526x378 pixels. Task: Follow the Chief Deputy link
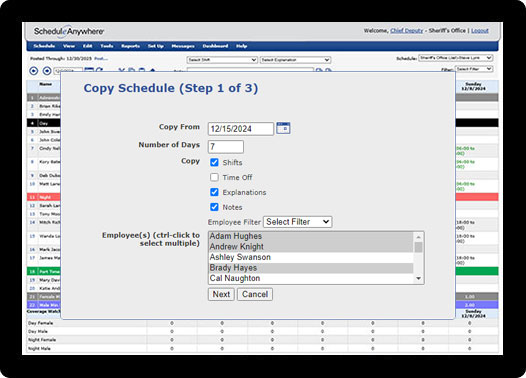(x=407, y=31)
